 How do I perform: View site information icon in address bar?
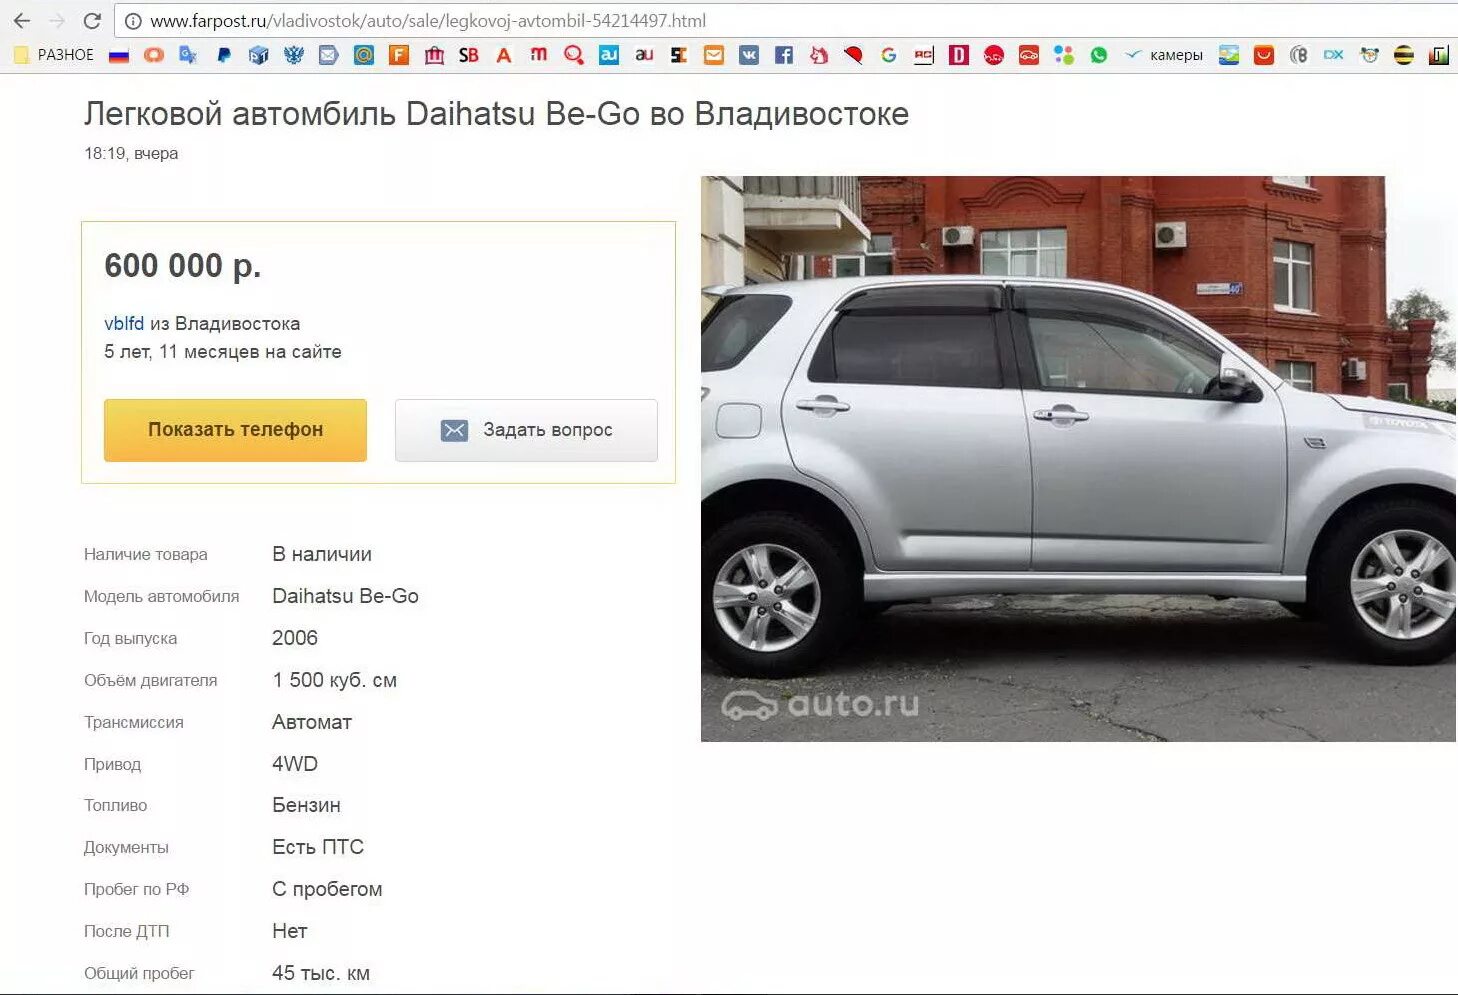coord(133,21)
